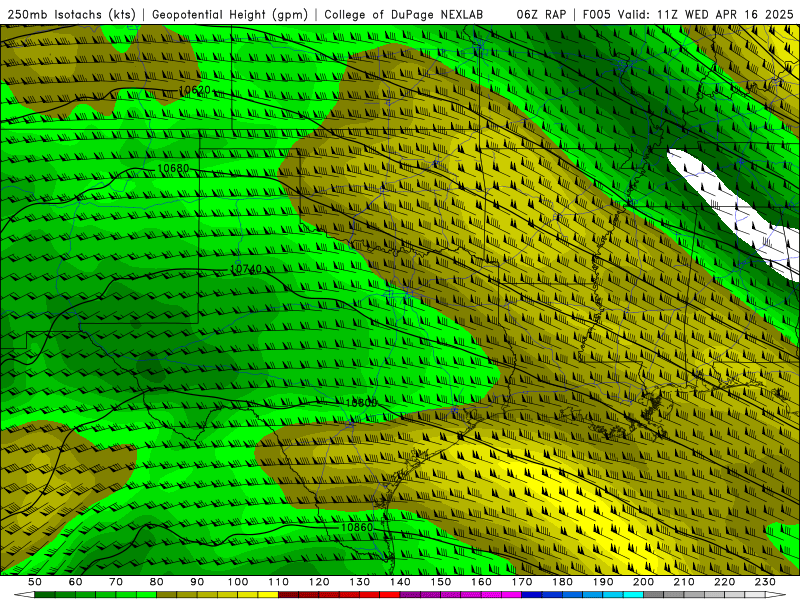Click the 70 value on the color scale
The height and width of the screenshot is (600, 800).
116,582
